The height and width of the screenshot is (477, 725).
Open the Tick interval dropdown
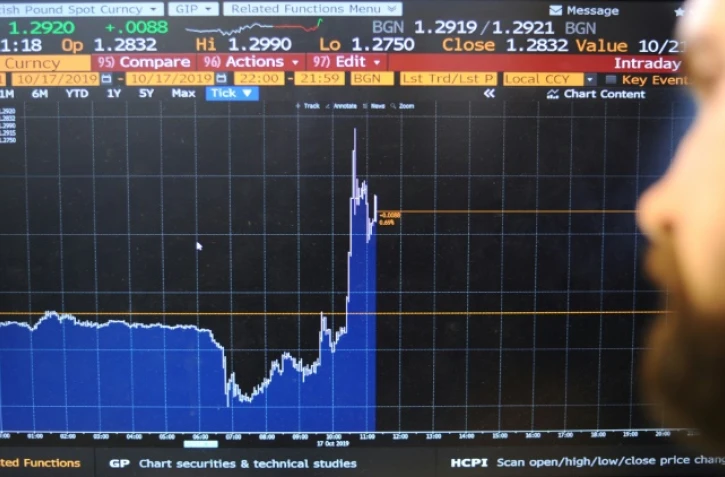[x=232, y=93]
